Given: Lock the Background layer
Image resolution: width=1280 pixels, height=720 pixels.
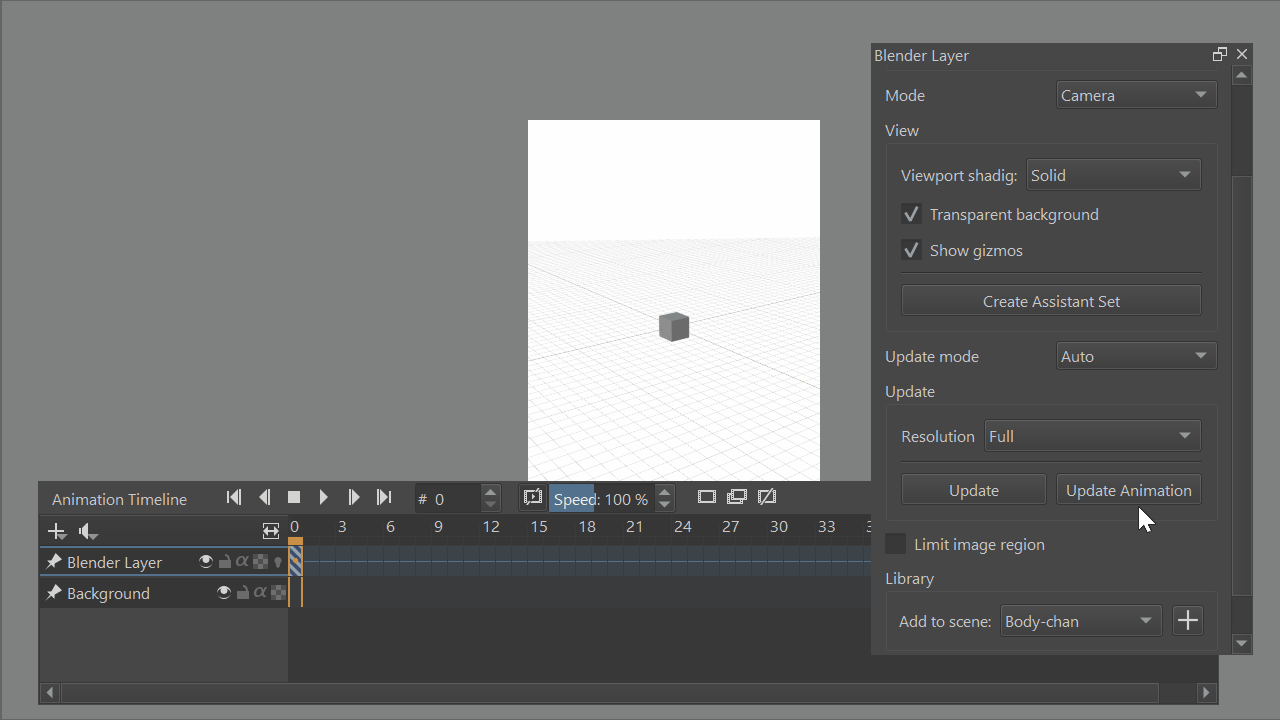Looking at the screenshot, I should [x=243, y=593].
